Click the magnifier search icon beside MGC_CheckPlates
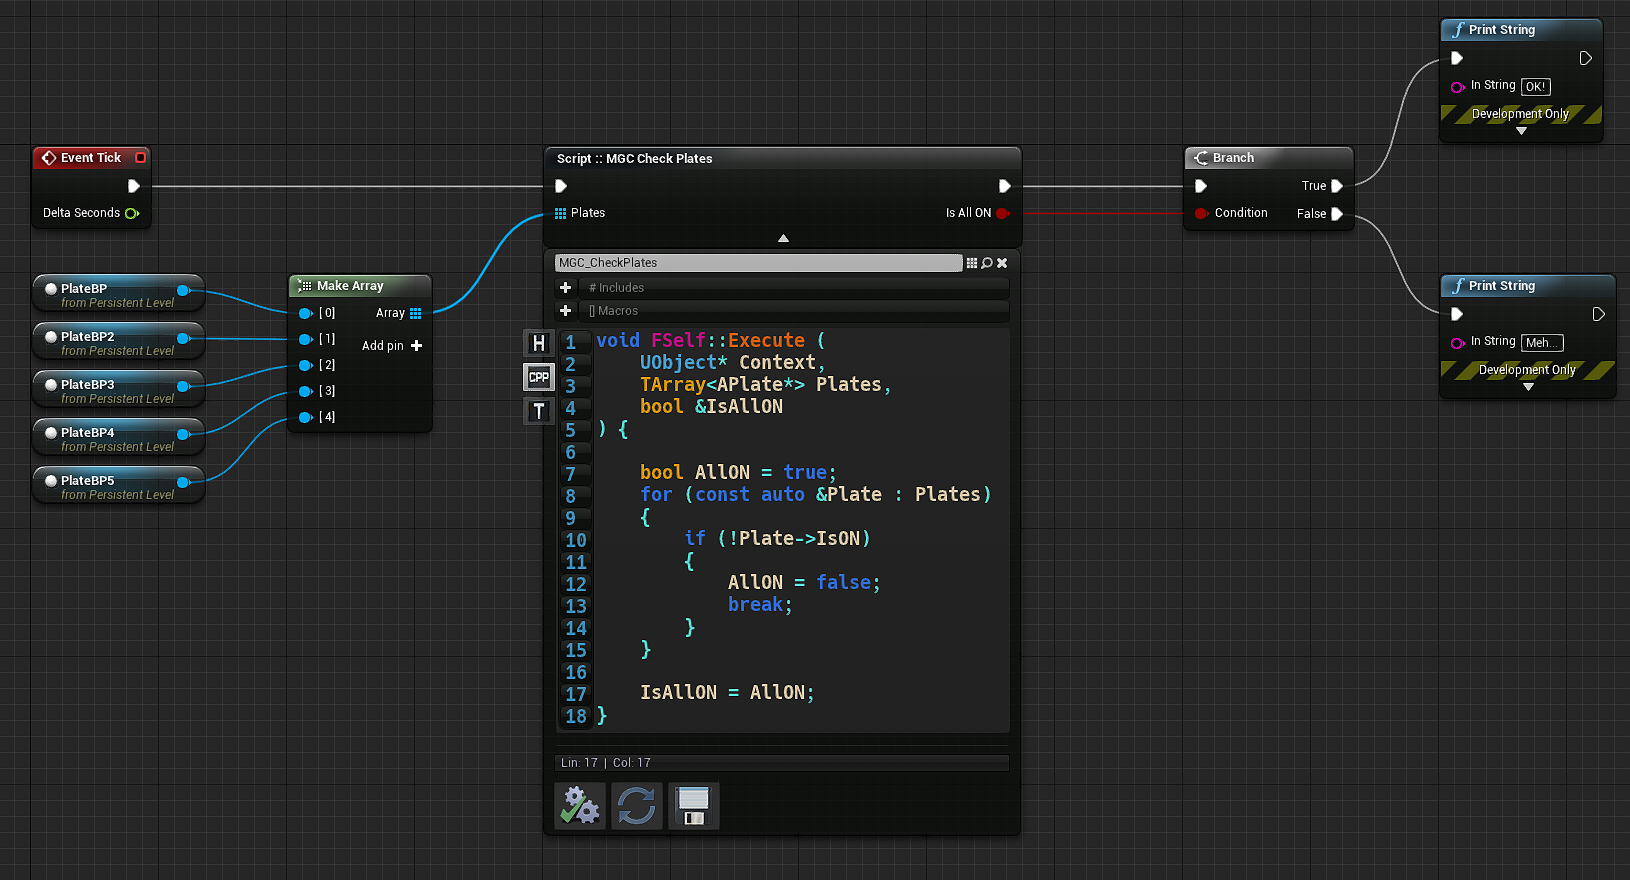Viewport: 1630px width, 880px height. 987,263
